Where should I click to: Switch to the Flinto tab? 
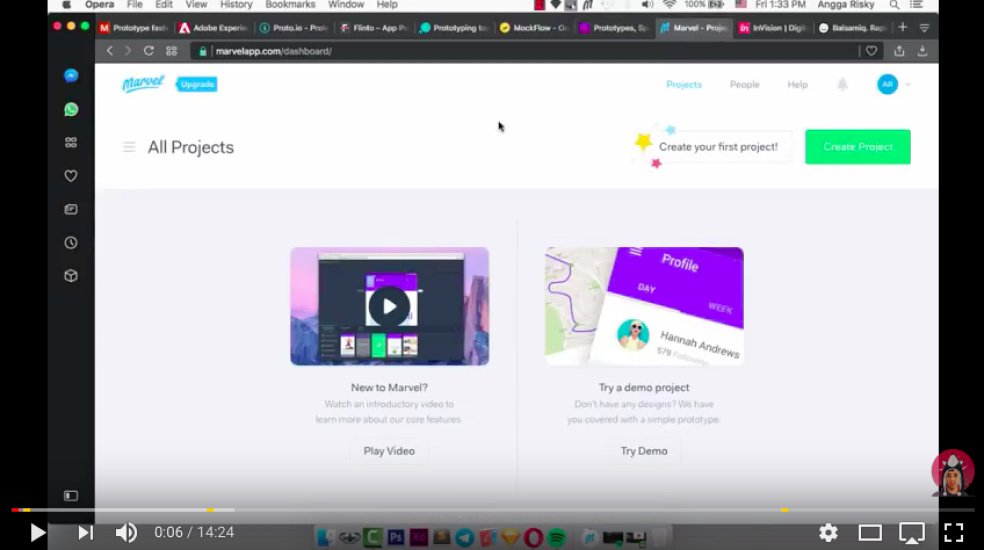coord(374,28)
